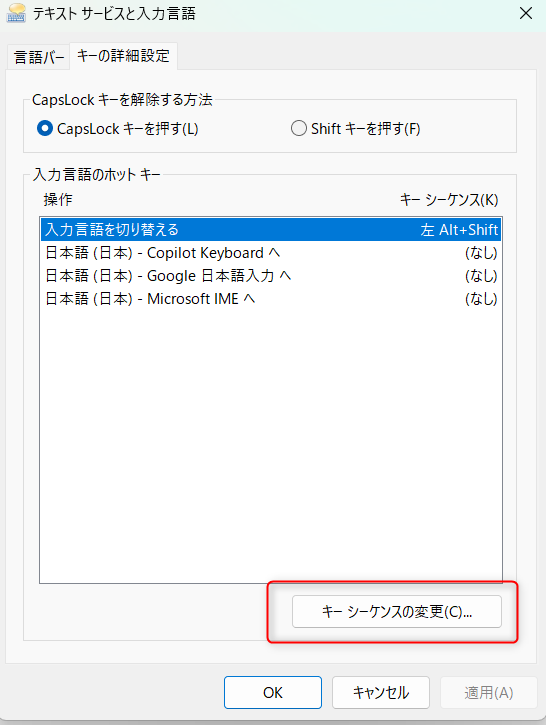Click the 左 Alt+Shift key sequence value
Viewport: 546px width, 725px height.
(459, 230)
